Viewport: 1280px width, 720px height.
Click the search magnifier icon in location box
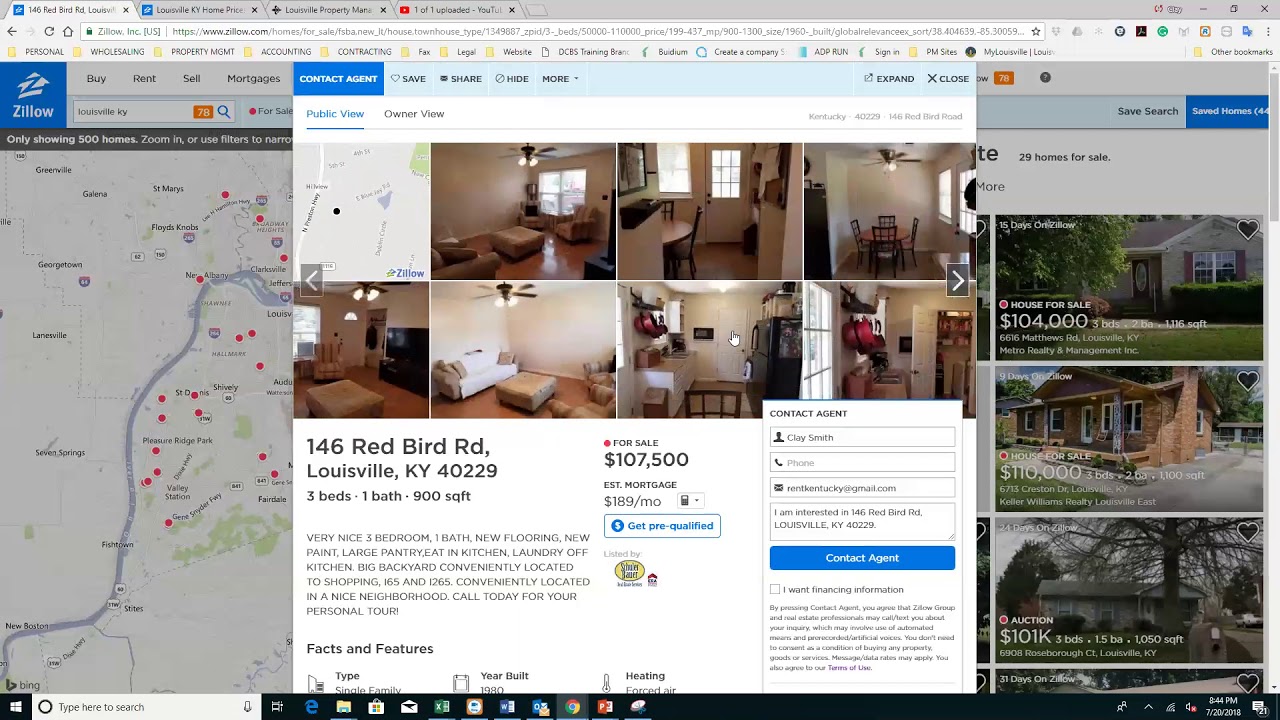(224, 112)
